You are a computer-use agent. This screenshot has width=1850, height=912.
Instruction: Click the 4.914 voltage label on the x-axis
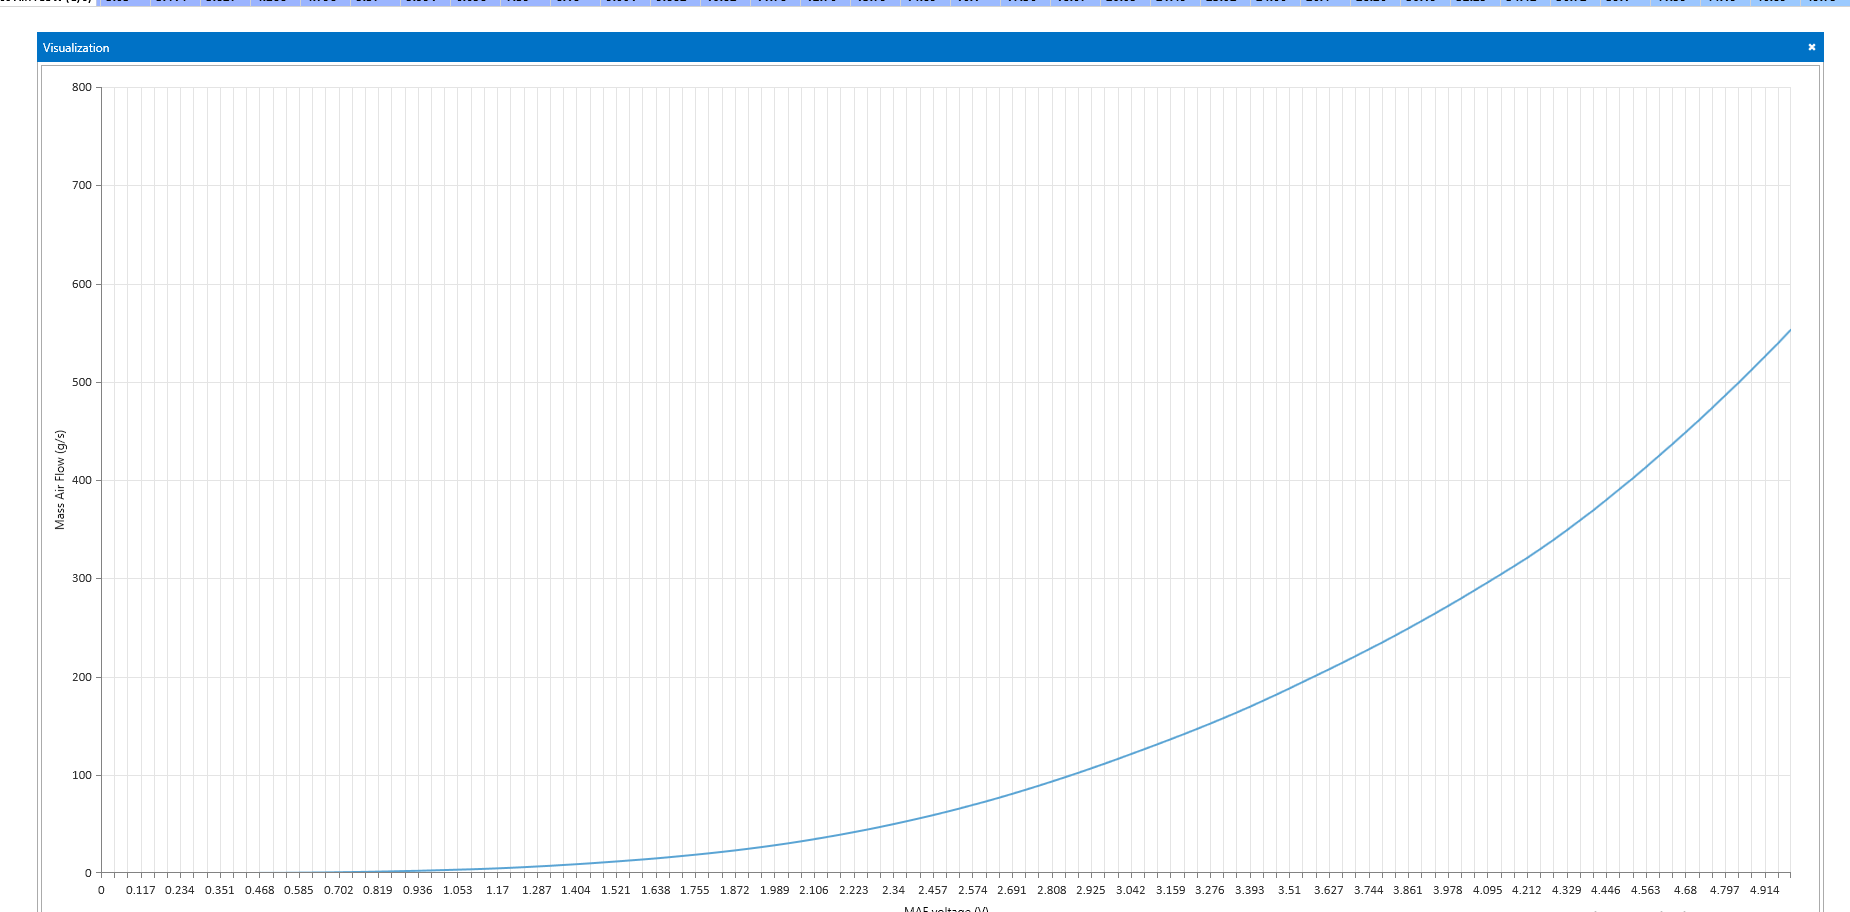[1764, 890]
